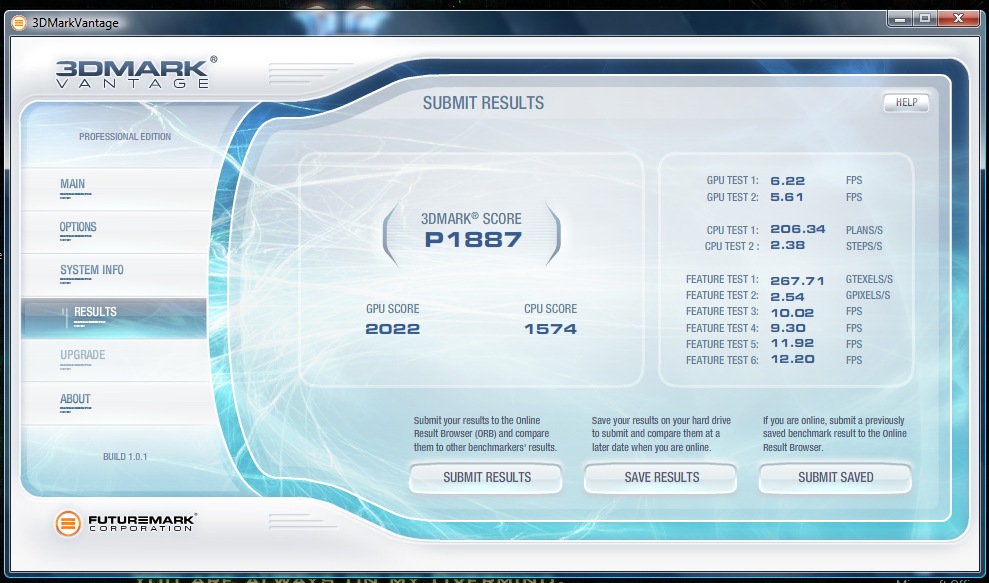Open the Upgrade section
This screenshot has width=989, height=583.
pos(114,359)
